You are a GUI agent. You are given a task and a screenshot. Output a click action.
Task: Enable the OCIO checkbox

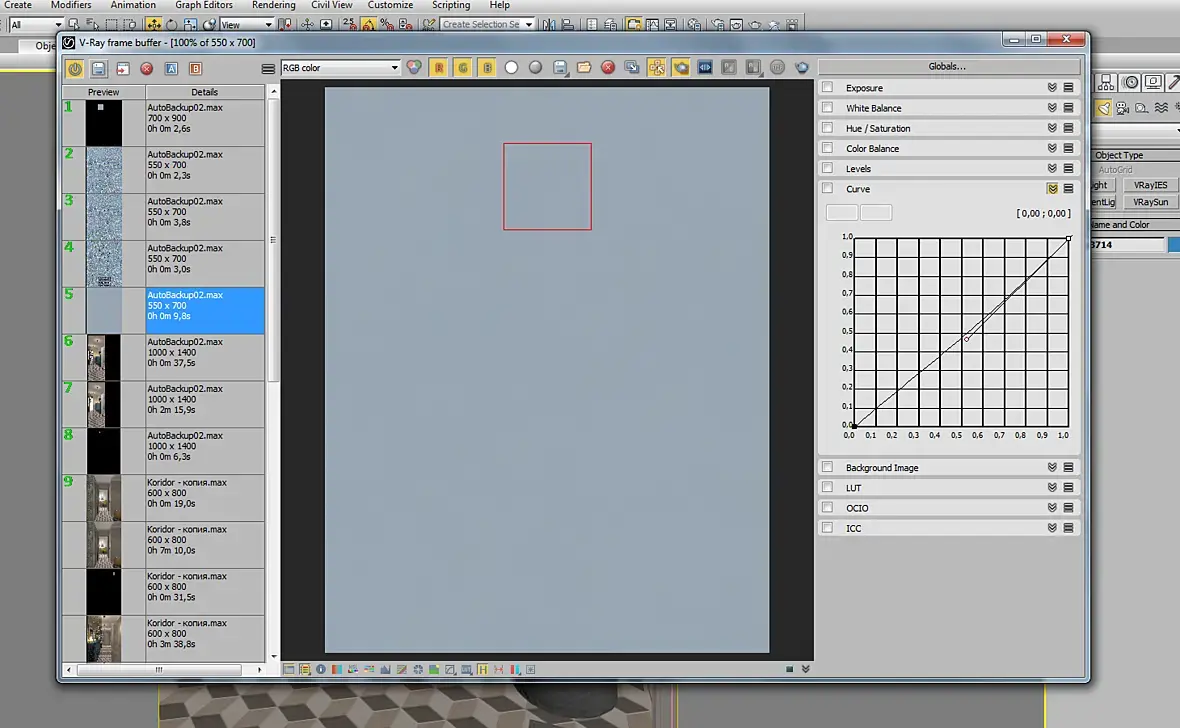coord(828,507)
